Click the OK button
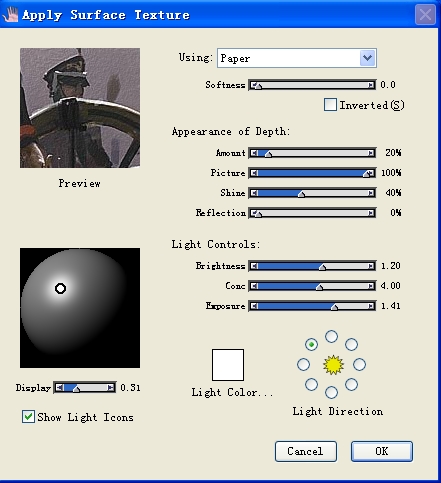 382,451
